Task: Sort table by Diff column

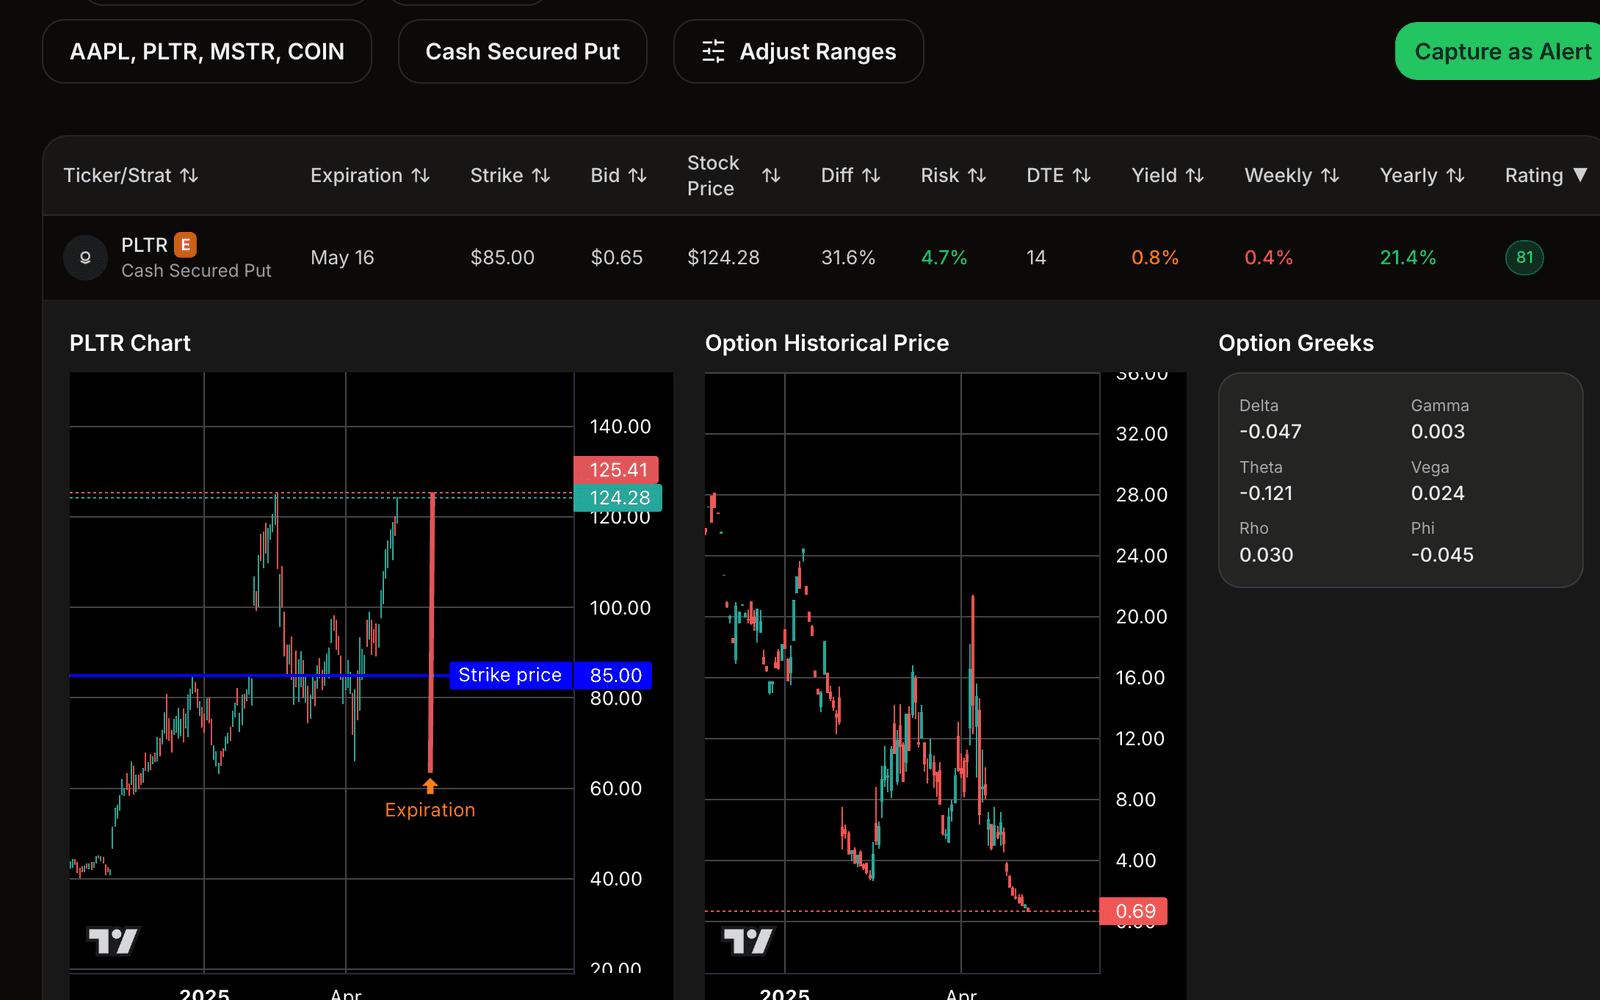Action: [850, 176]
